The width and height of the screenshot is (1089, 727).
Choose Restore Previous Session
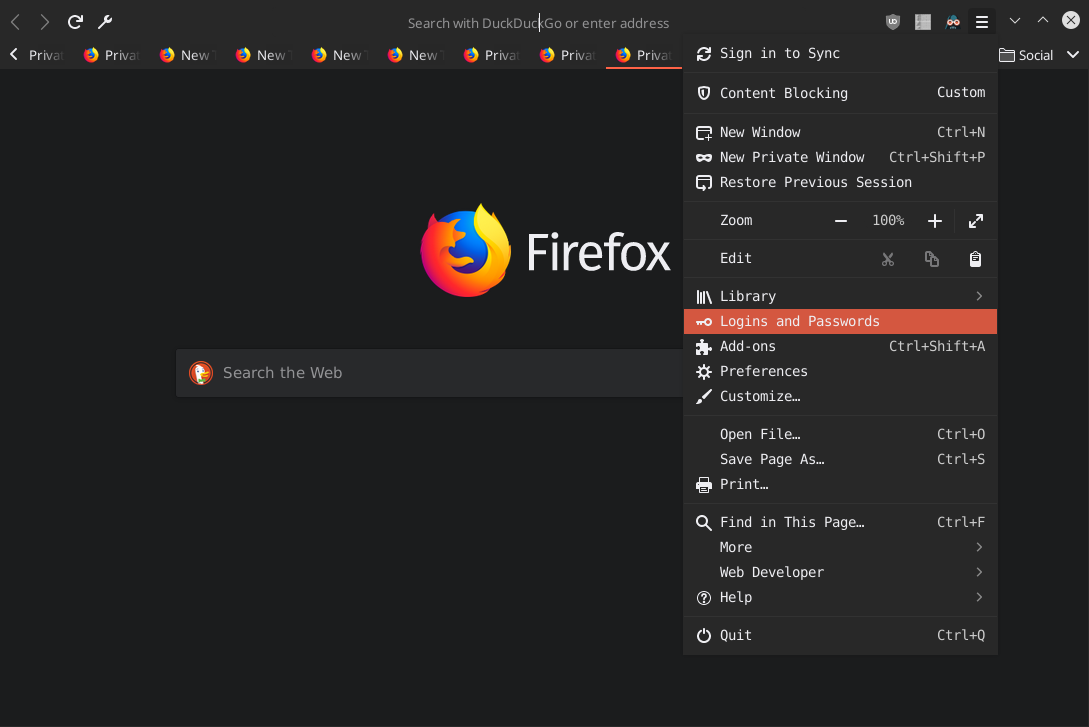tap(840, 182)
